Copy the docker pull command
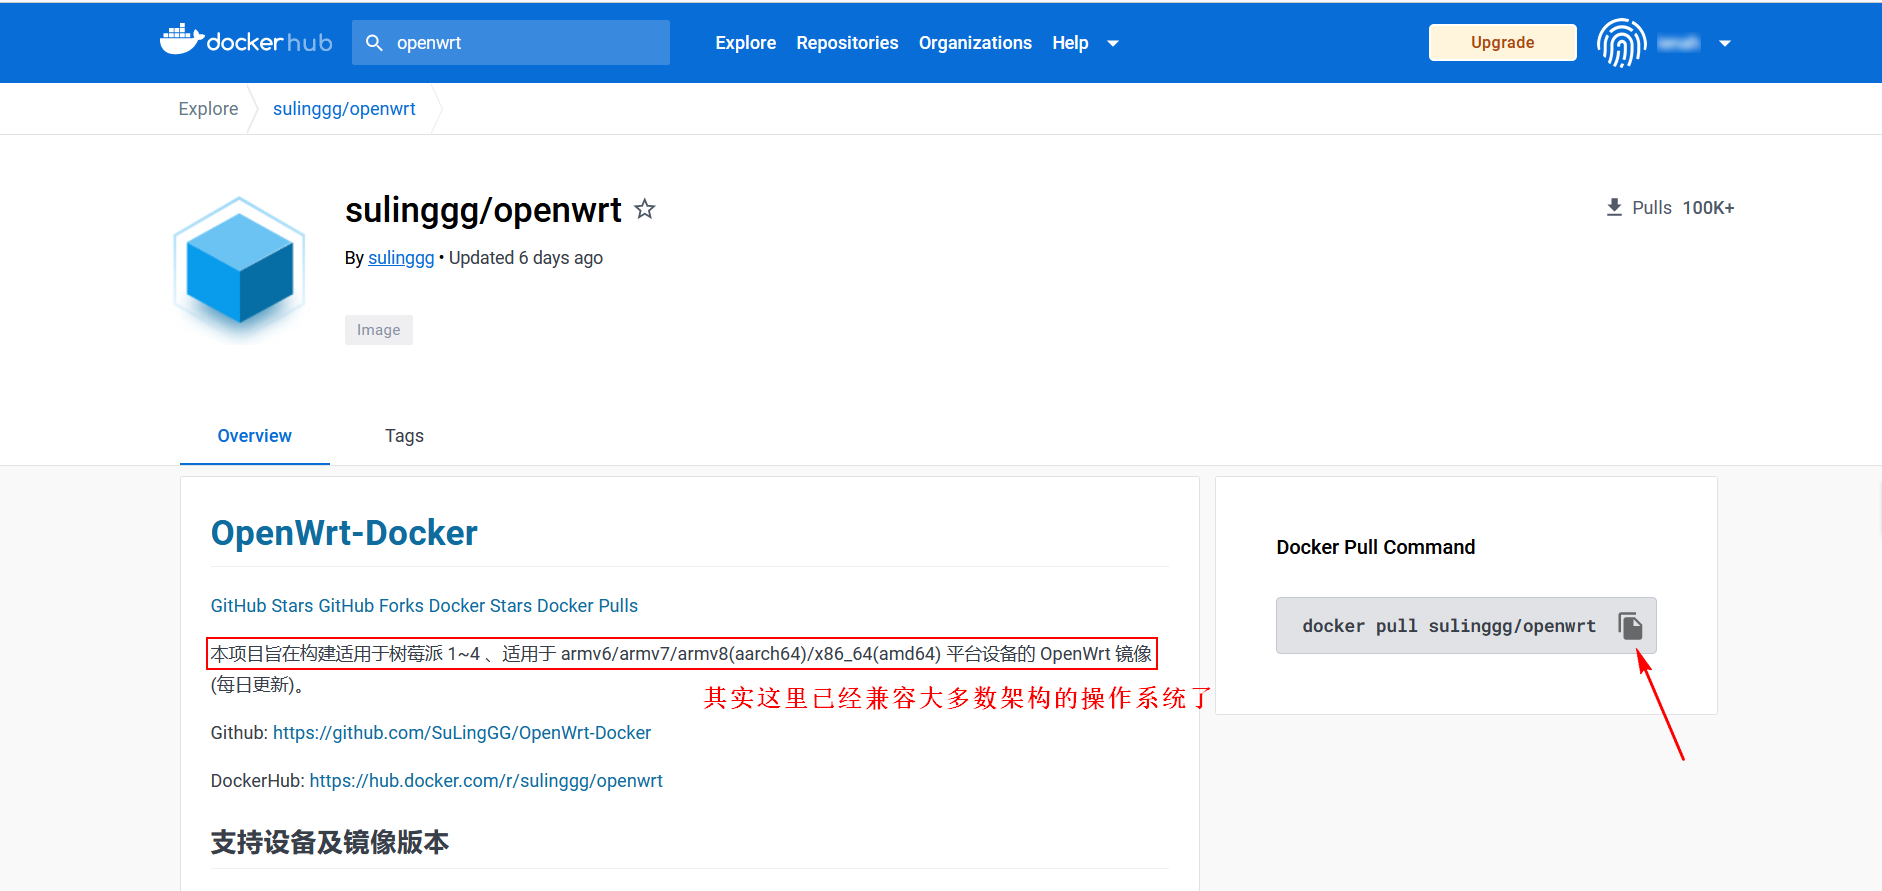The height and width of the screenshot is (891, 1882). tap(1630, 626)
